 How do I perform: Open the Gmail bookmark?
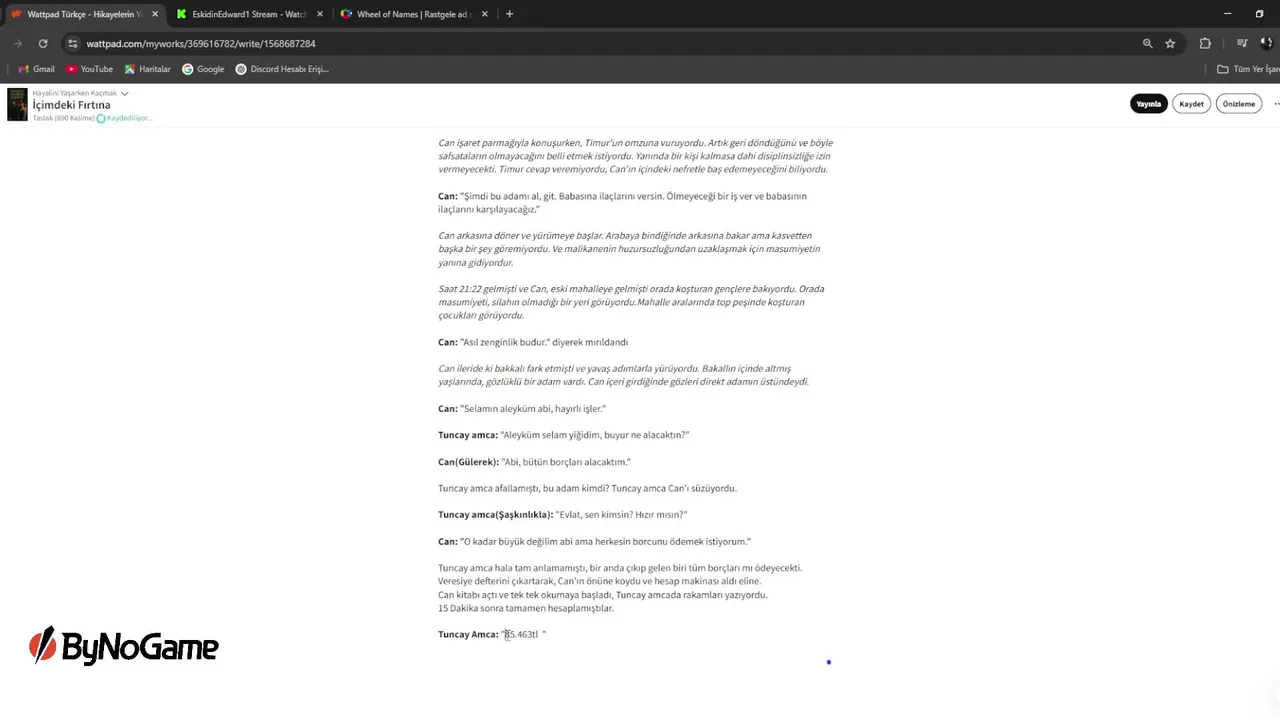coord(36,69)
